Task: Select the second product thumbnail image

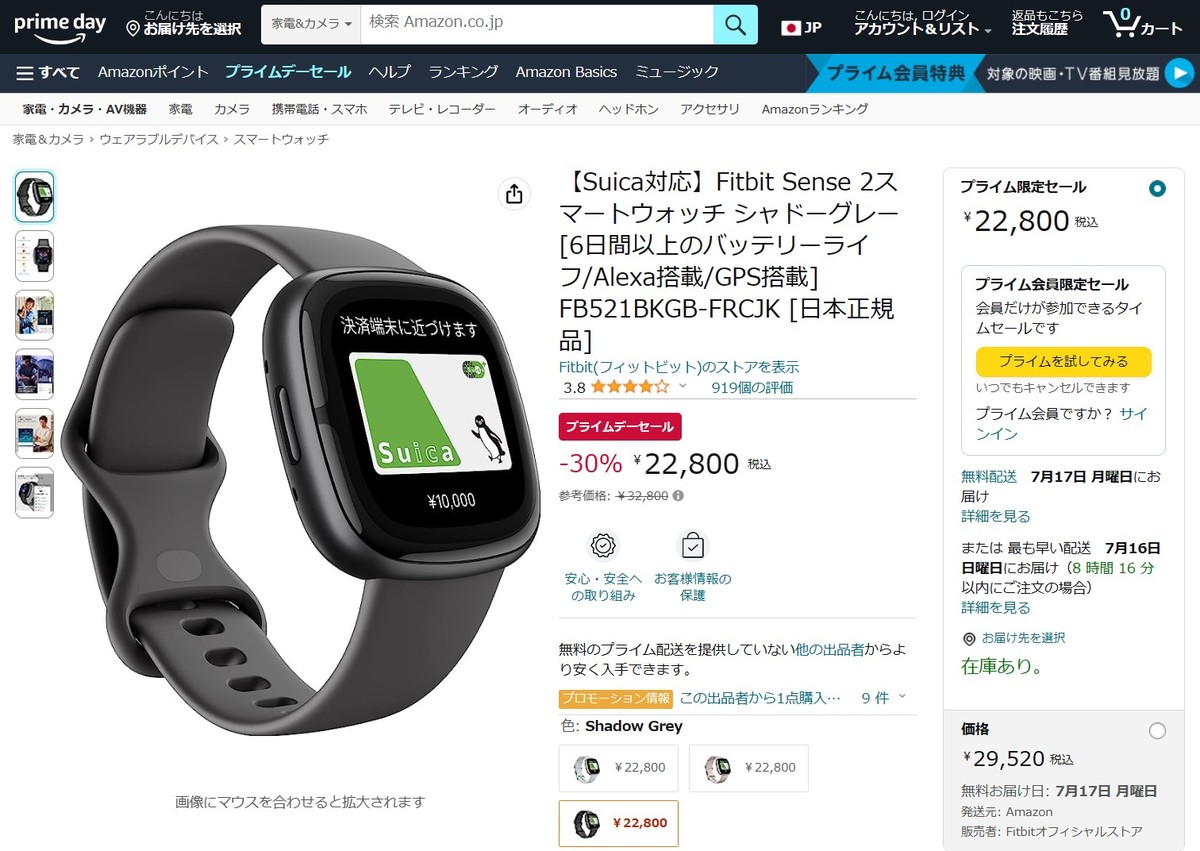Action: tap(35, 256)
